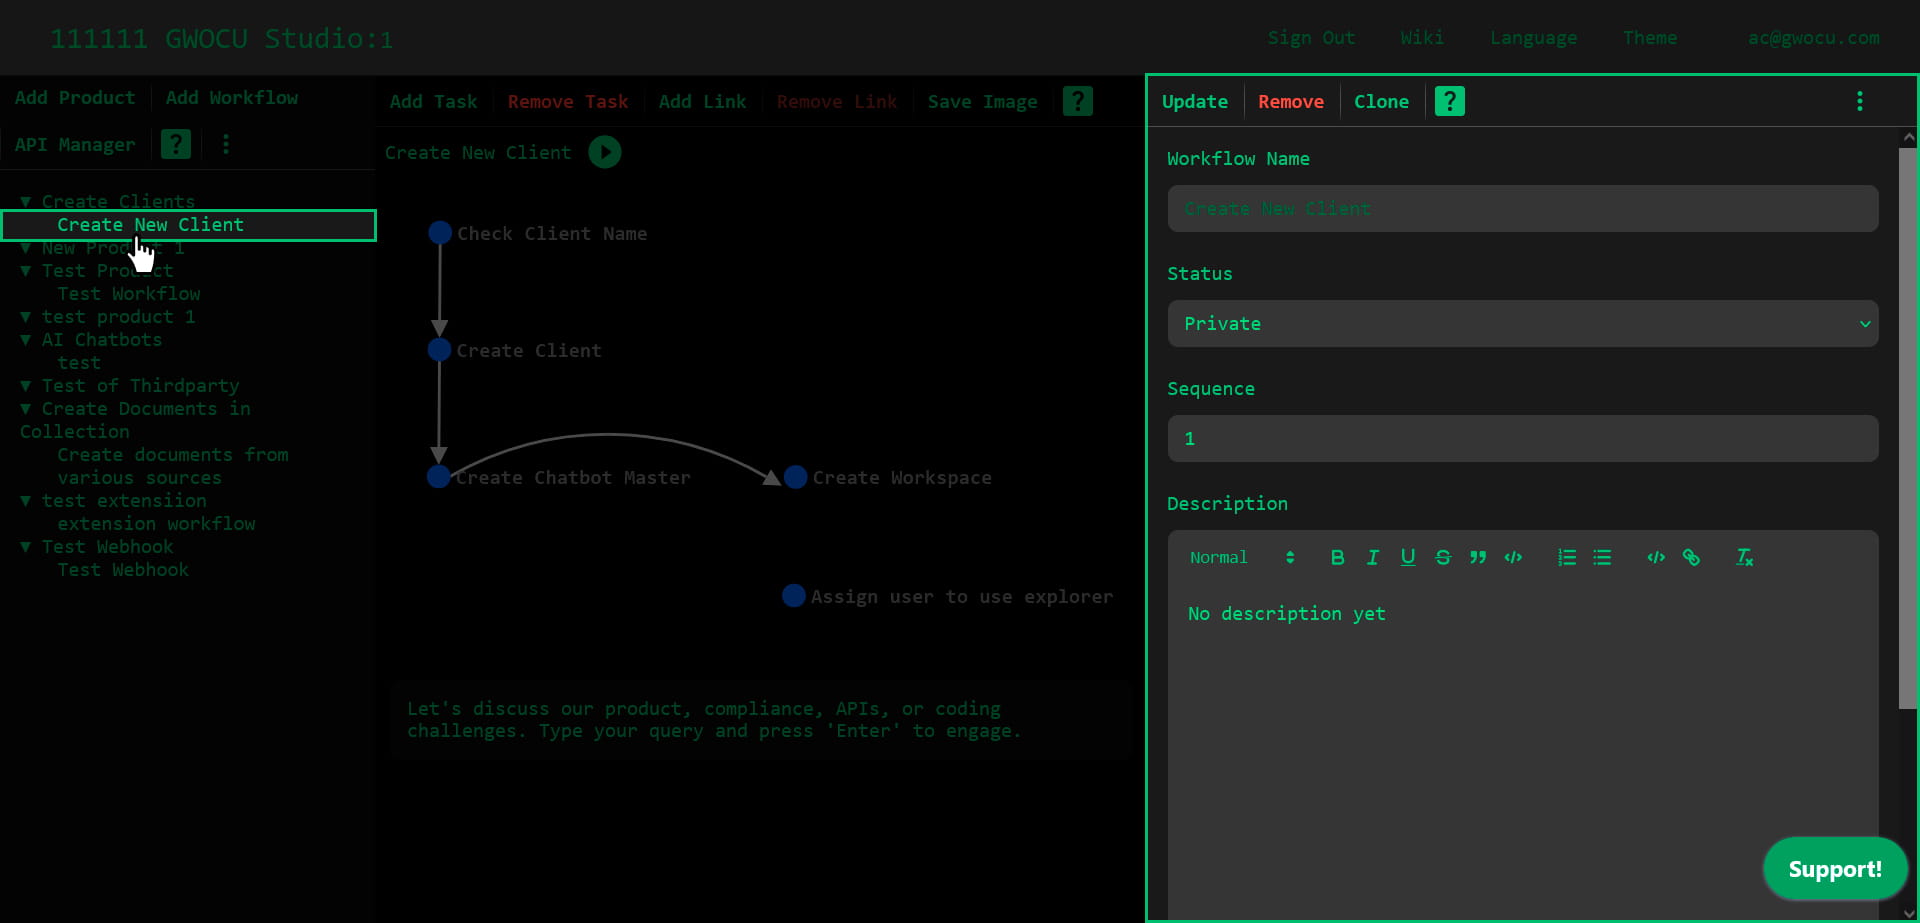The image size is (1920, 923).
Task: Click into the description text area
Action: pos(1522,750)
